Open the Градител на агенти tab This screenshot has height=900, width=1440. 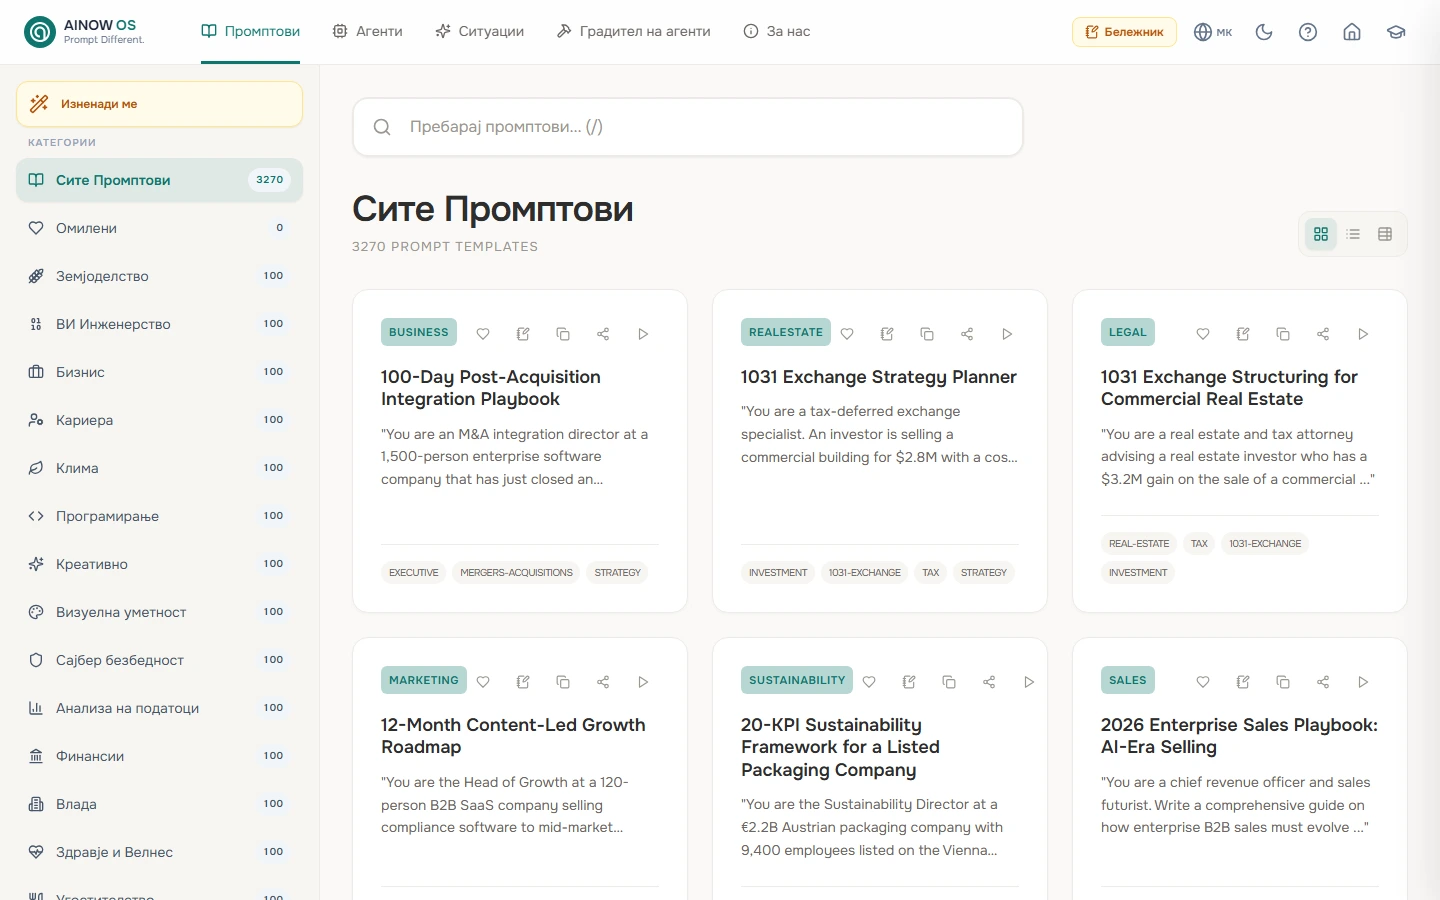point(633,32)
